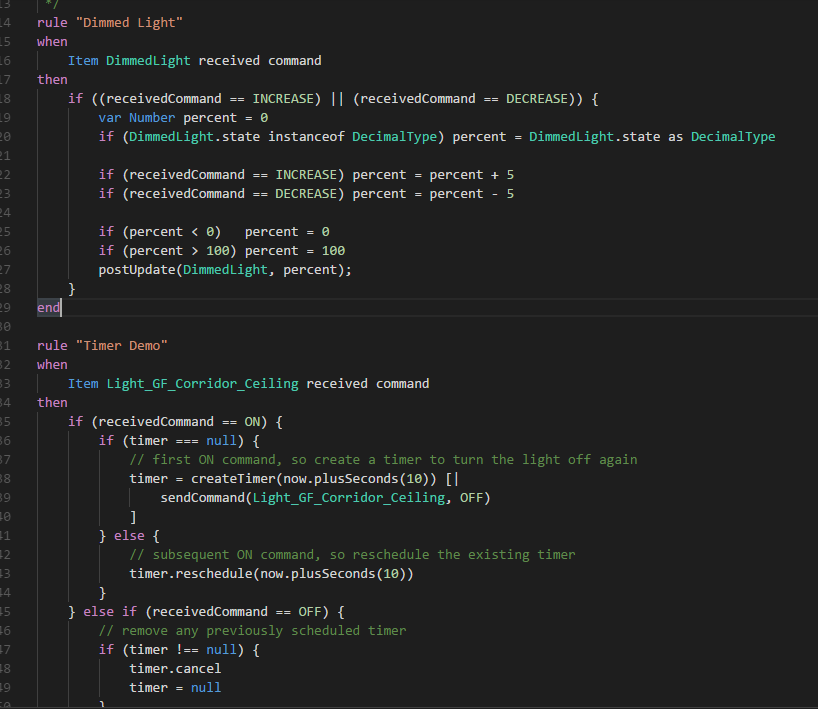Click DimmedLight in the 'Item DimmedLight received command' line
The width and height of the screenshot is (818, 709).
point(148,61)
